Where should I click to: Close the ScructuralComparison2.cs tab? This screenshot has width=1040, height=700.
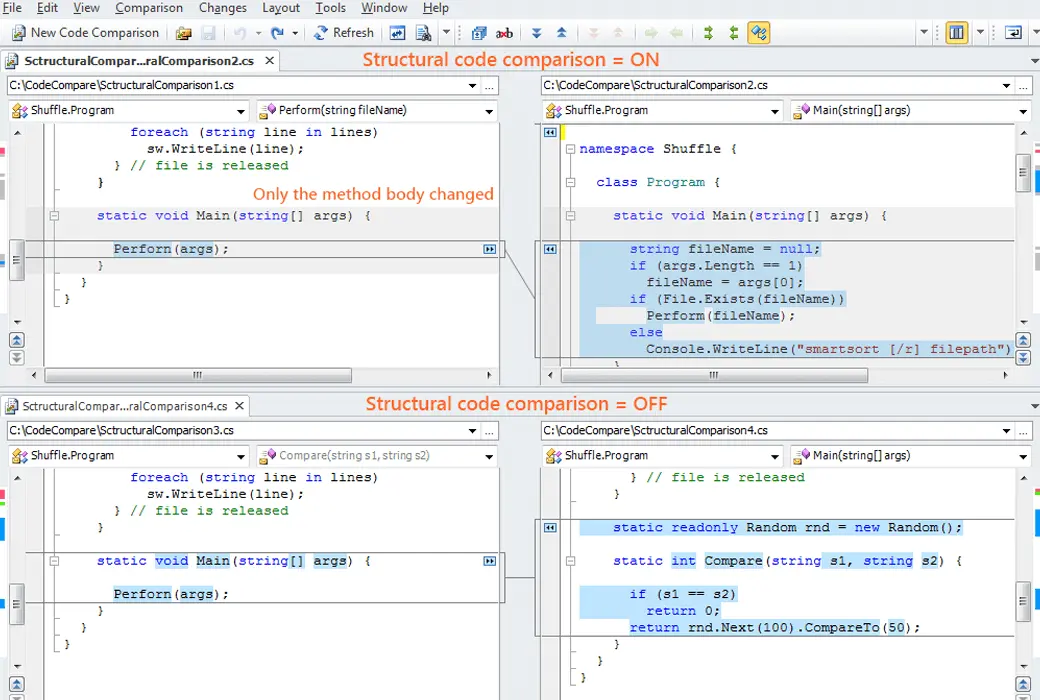[x=269, y=60]
